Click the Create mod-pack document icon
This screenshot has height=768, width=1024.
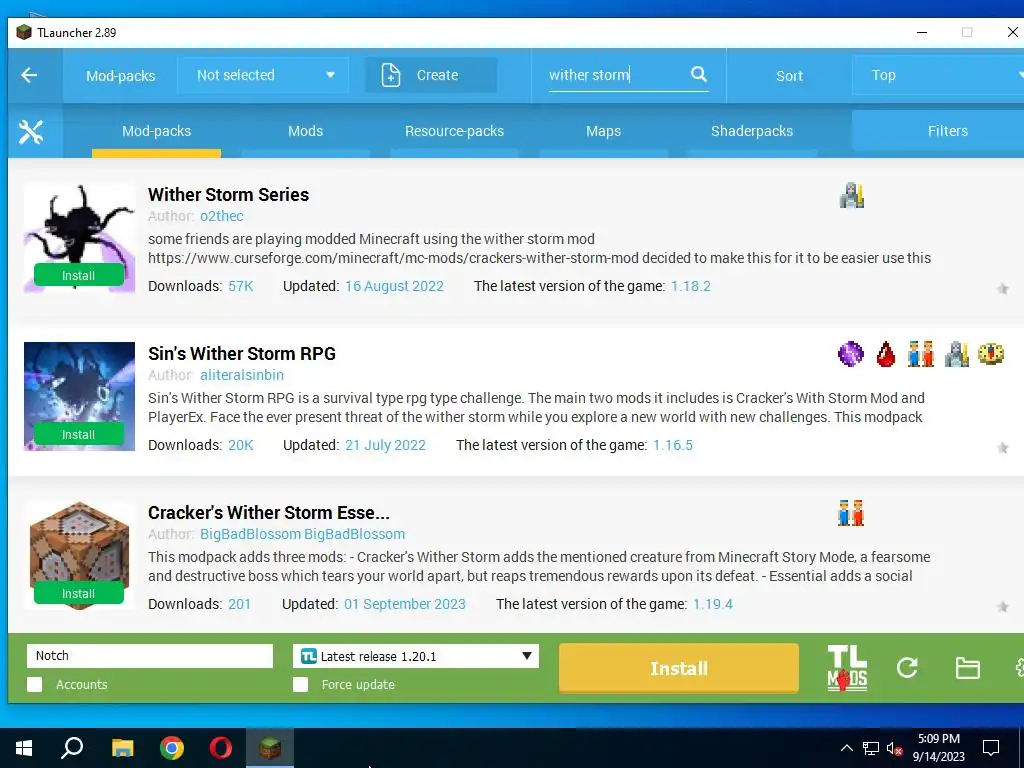tap(391, 75)
